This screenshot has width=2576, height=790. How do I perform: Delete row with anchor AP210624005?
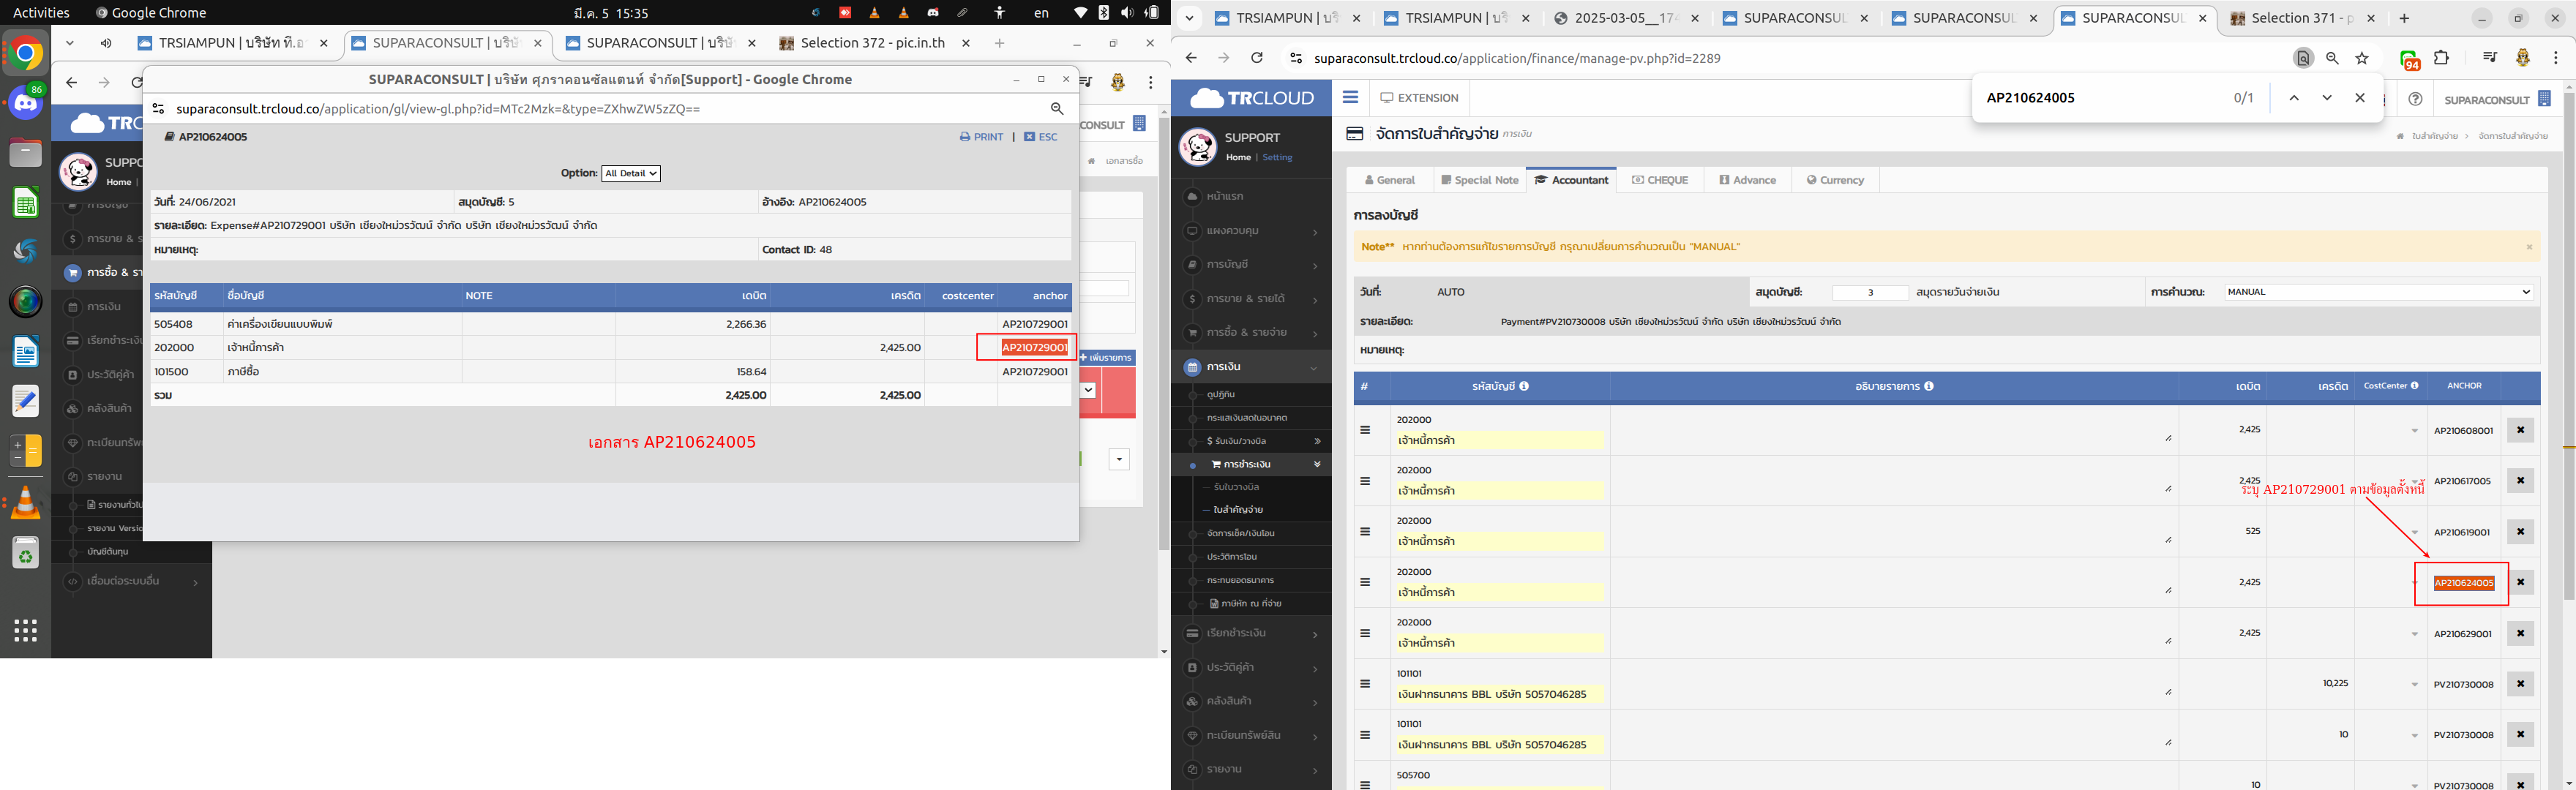(2520, 582)
